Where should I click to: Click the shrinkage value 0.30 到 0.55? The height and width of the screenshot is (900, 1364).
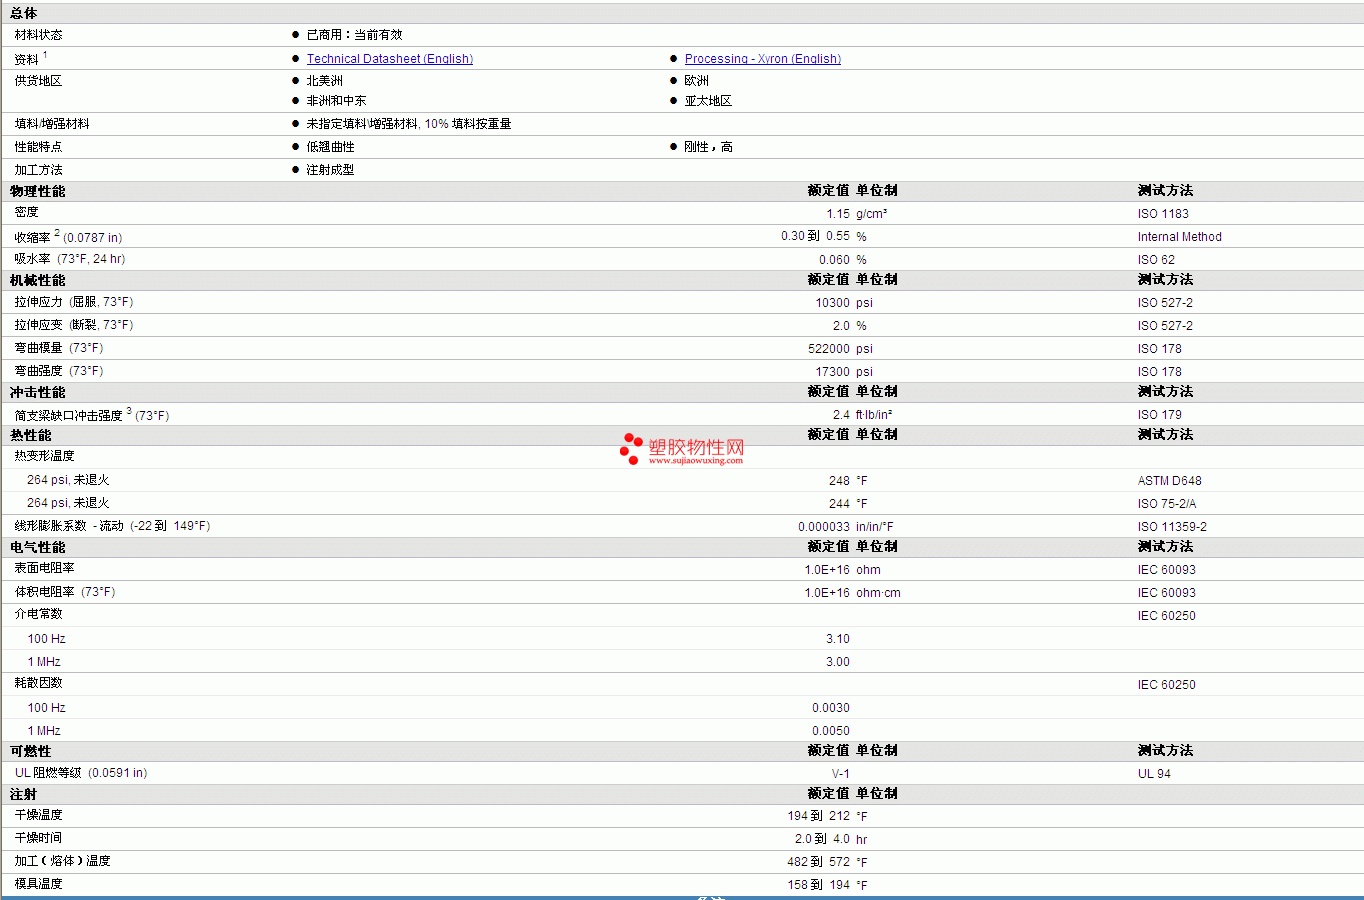click(x=816, y=237)
